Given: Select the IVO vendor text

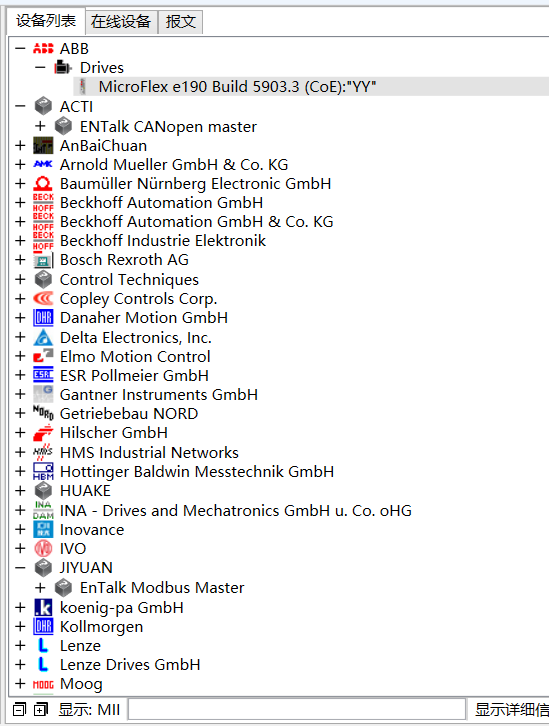Looking at the screenshot, I should [x=73, y=549].
